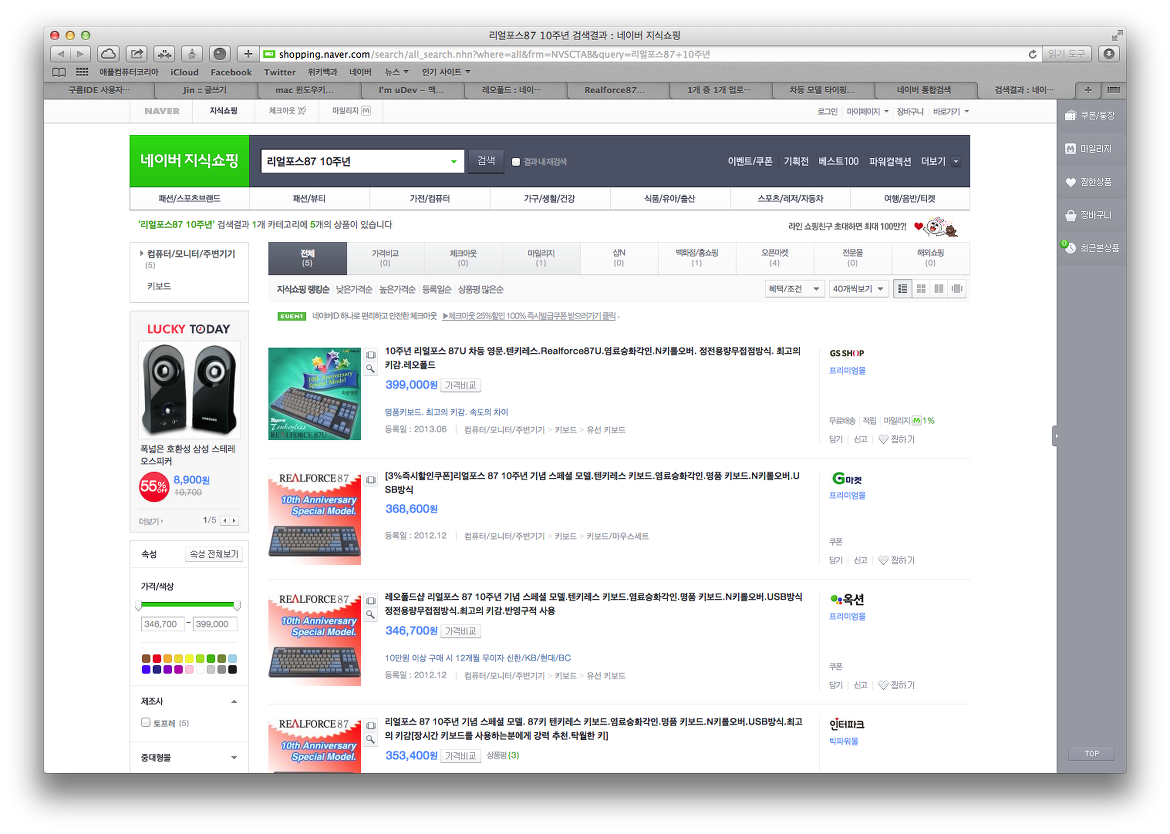Image resolution: width=1170 pixels, height=834 pixels.
Task: Open the 베스트100 link
Action: 838,161
